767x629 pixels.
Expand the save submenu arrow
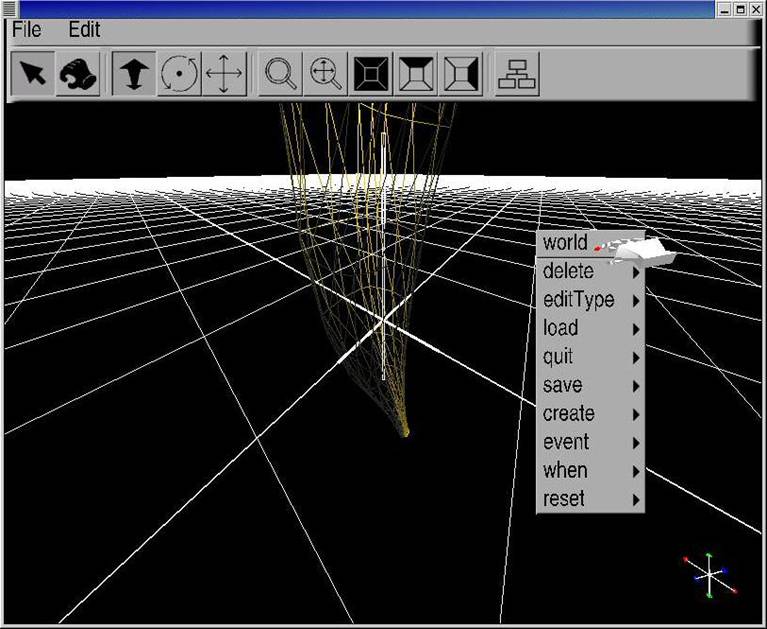click(x=636, y=386)
